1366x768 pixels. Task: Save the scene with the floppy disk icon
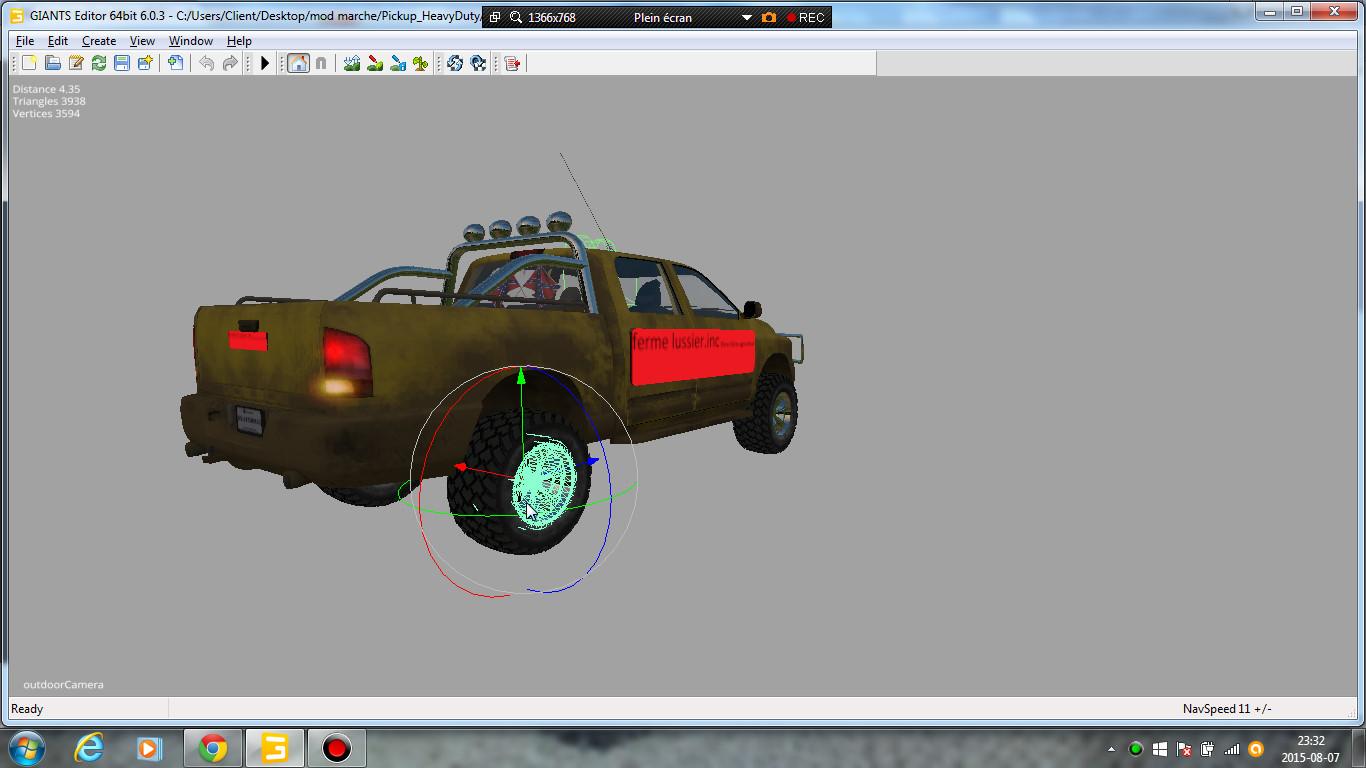pos(122,63)
